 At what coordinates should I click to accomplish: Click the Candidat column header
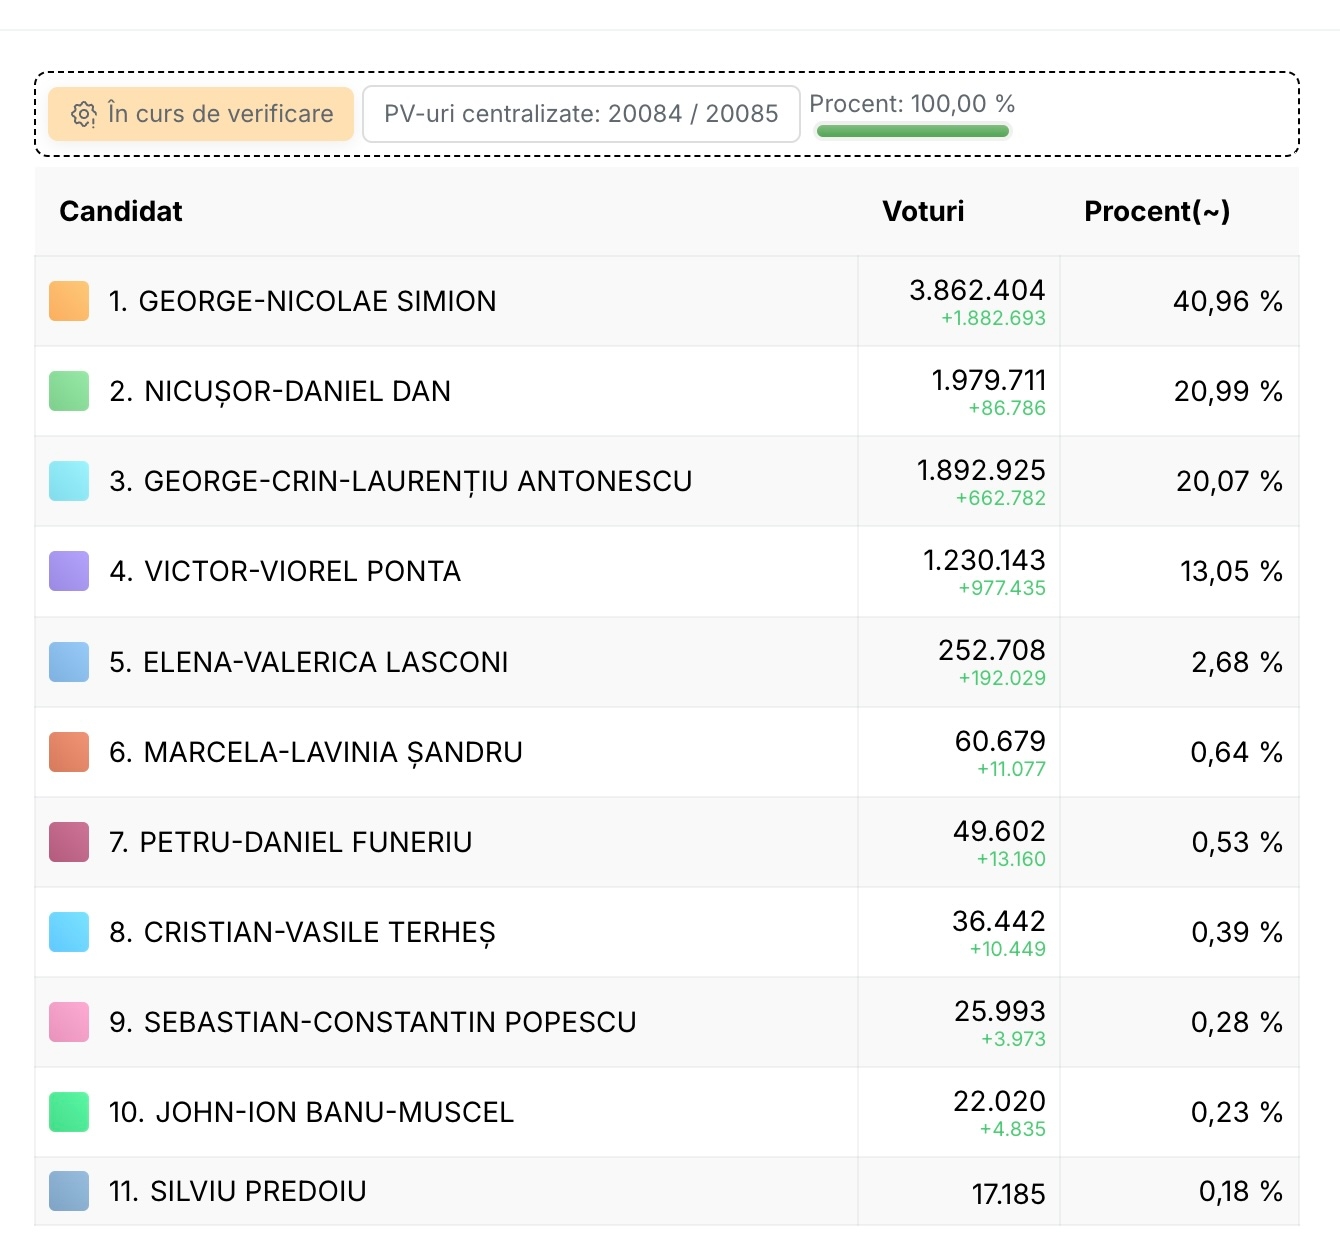point(121,211)
